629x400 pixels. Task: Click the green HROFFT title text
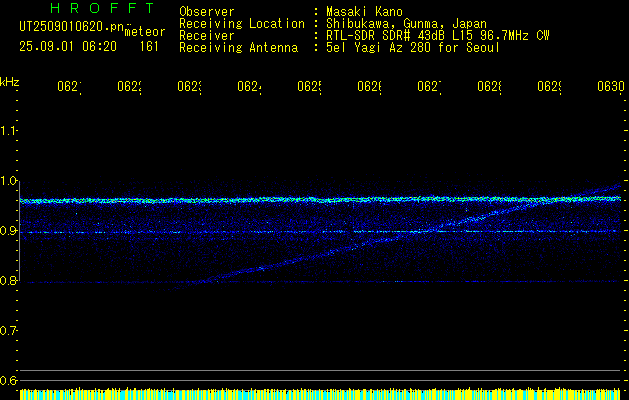pyautogui.click(x=102, y=8)
